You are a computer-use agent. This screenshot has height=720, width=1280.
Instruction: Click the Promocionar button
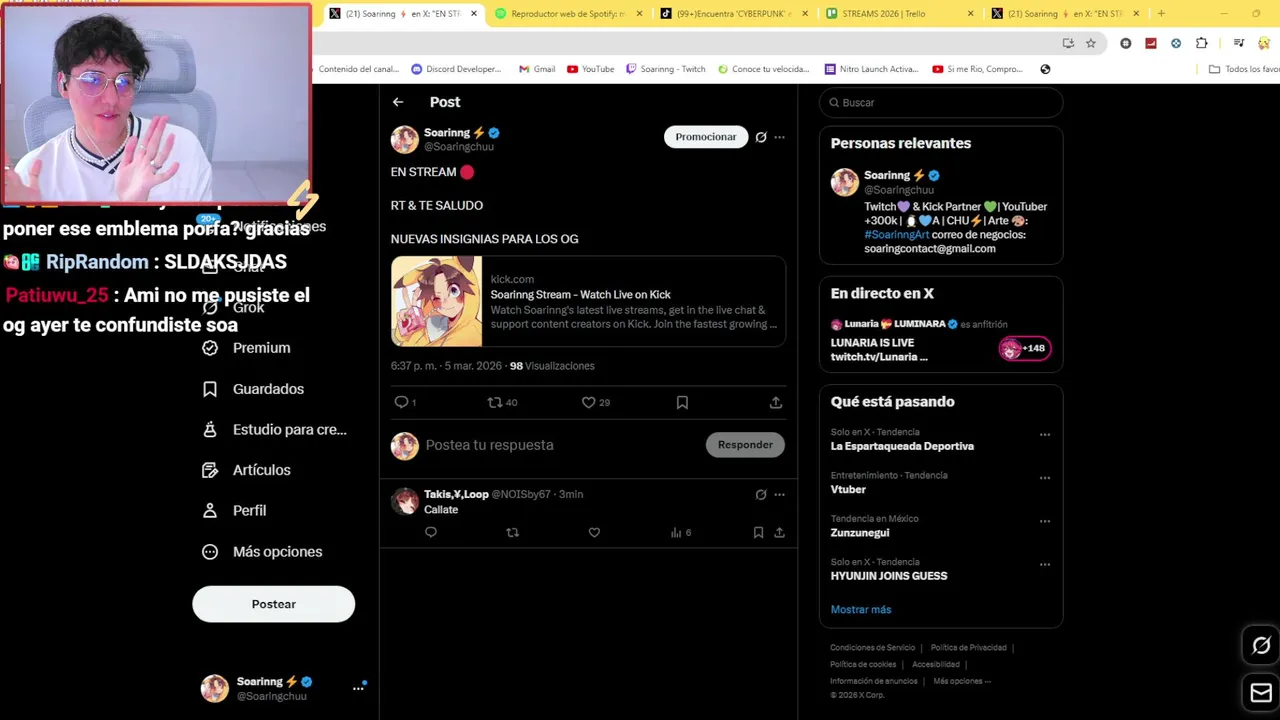pyautogui.click(x=706, y=137)
